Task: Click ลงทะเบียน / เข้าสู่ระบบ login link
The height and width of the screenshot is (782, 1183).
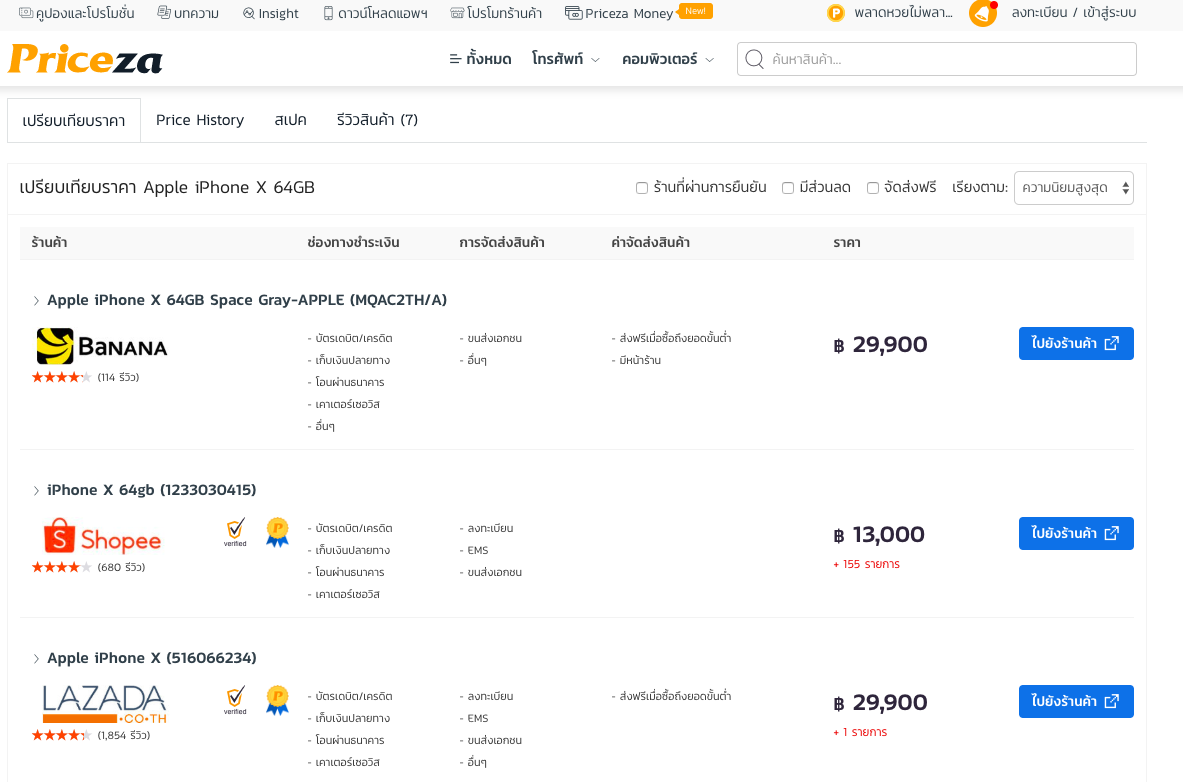Action: tap(1074, 13)
